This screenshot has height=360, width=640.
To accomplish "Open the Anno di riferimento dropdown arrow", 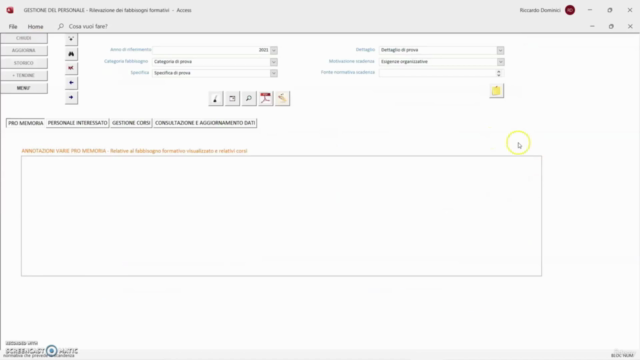I will tap(273, 50).
